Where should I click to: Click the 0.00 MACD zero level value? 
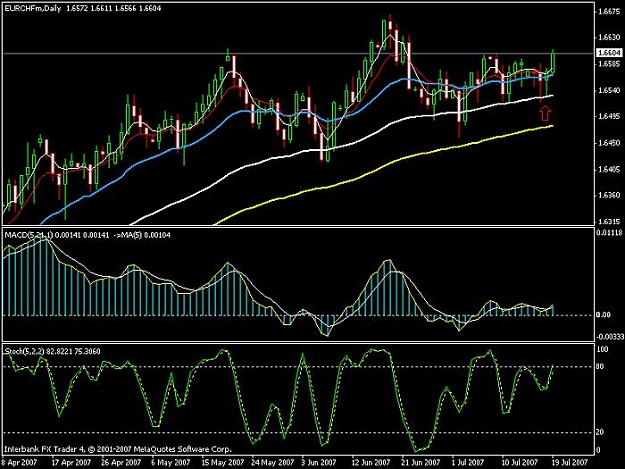603,315
